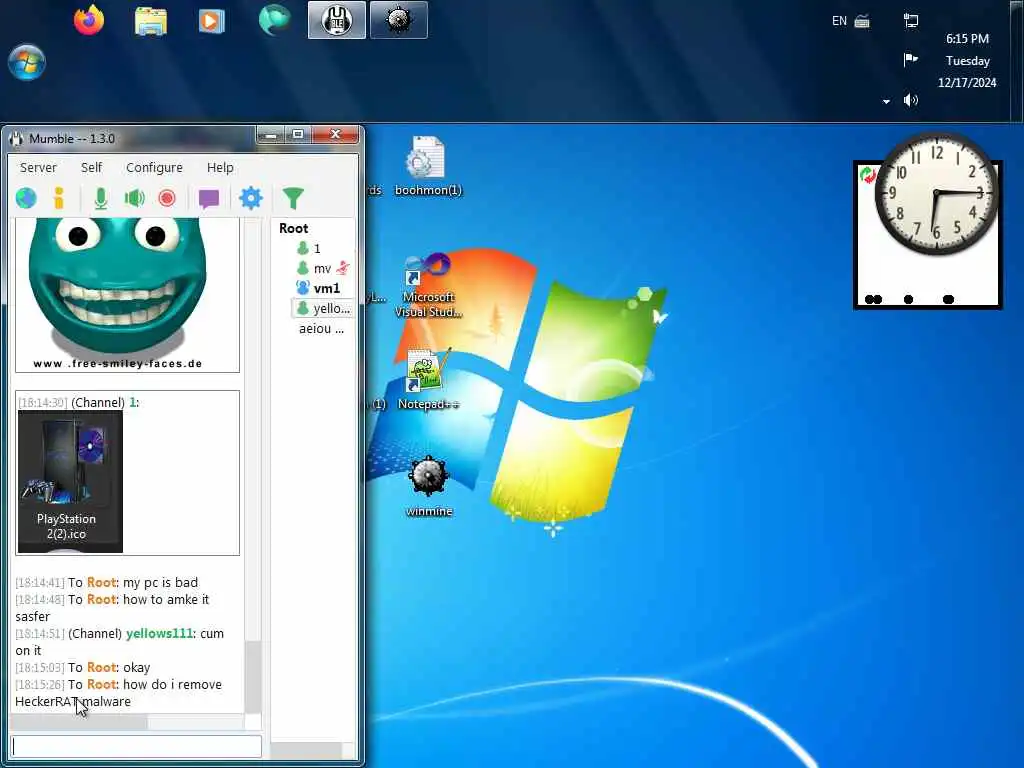Click the analog clock desktop gadget
This screenshot has height=768, width=1024.
[x=936, y=194]
